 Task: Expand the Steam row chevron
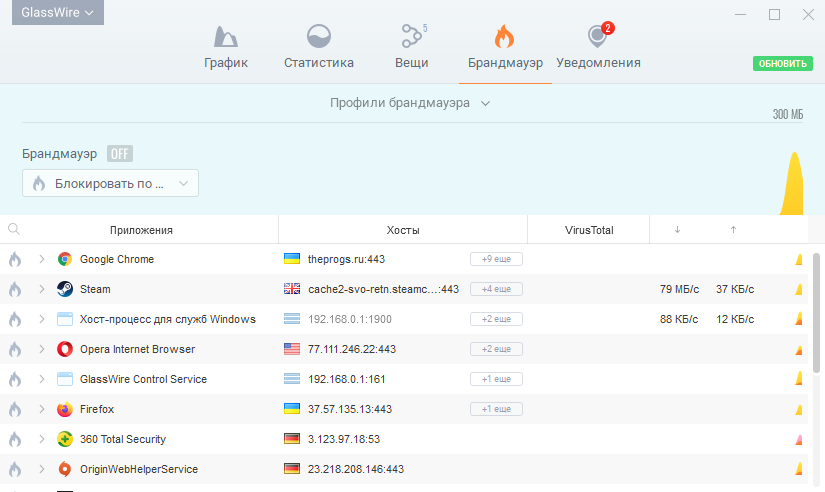[42, 289]
